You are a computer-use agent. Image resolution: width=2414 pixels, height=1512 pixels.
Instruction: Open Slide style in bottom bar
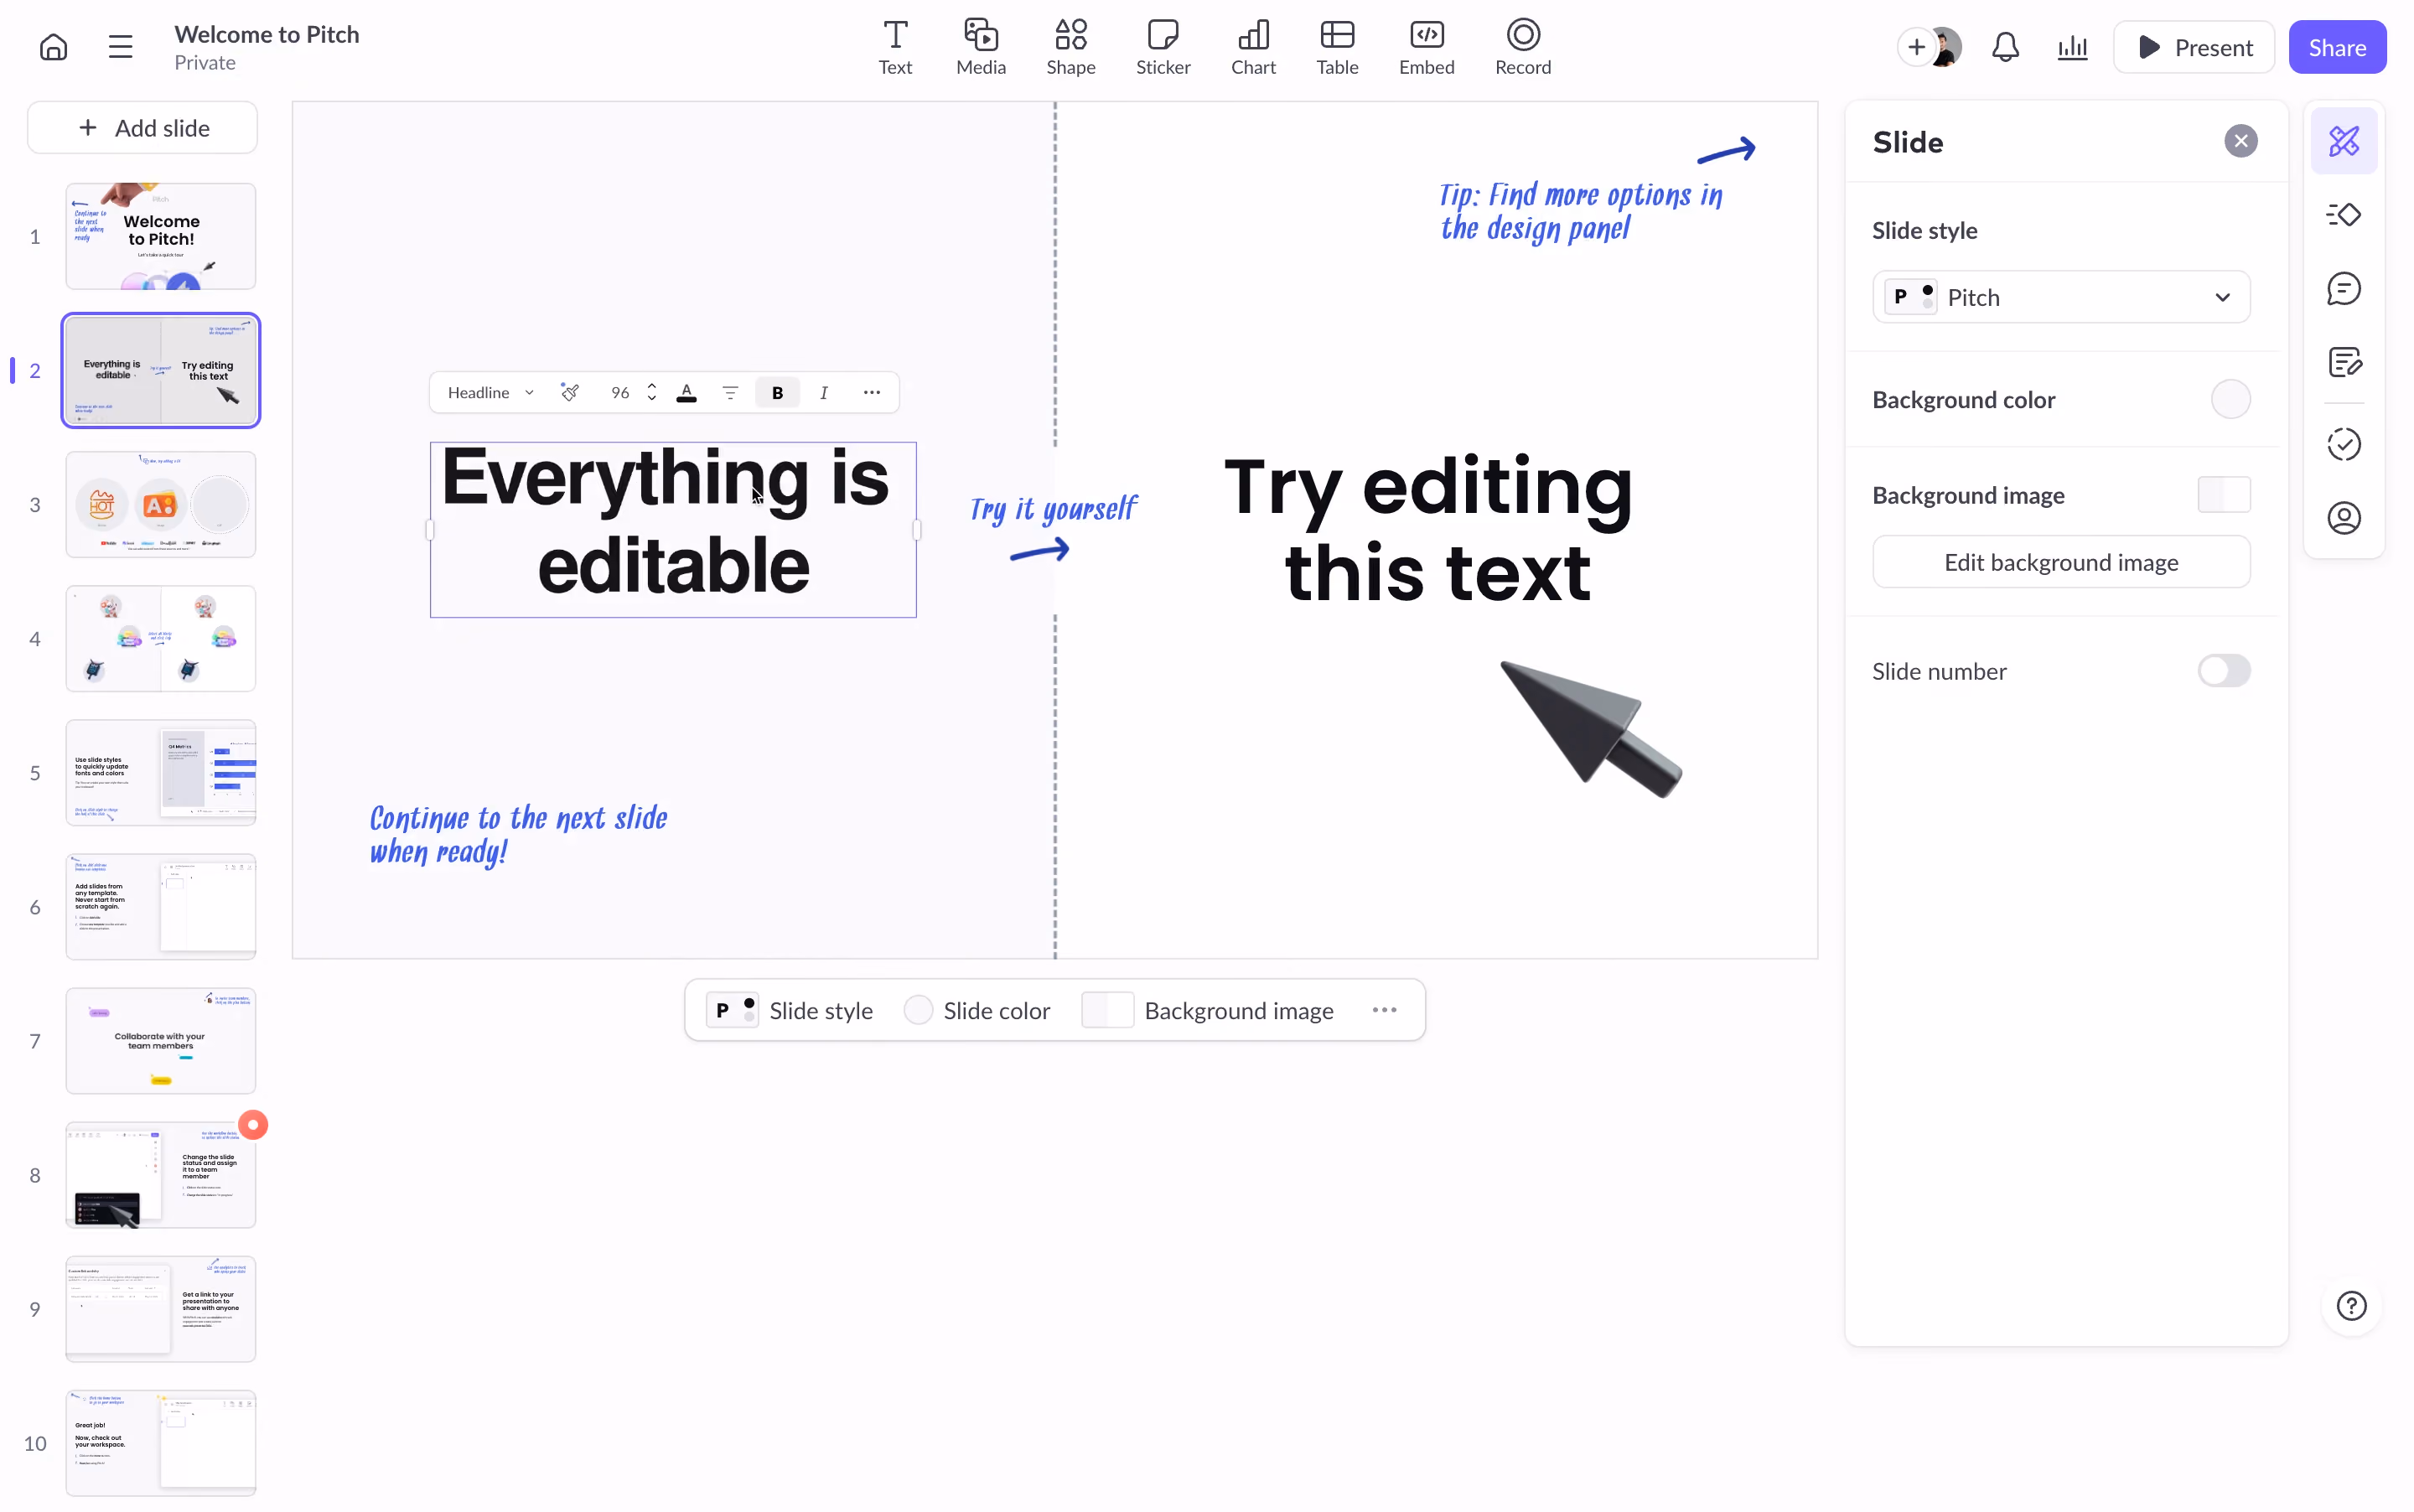click(x=789, y=1010)
